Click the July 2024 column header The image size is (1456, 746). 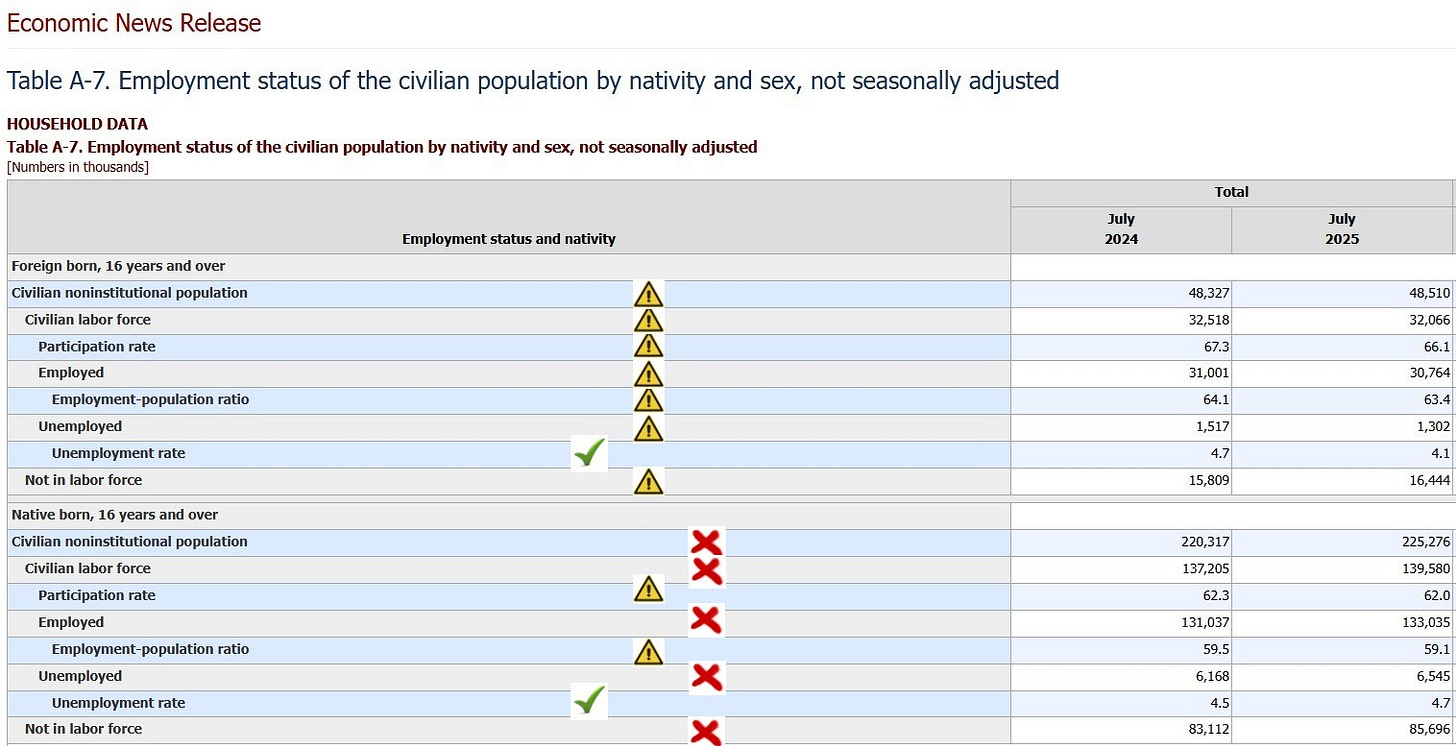[1121, 229]
